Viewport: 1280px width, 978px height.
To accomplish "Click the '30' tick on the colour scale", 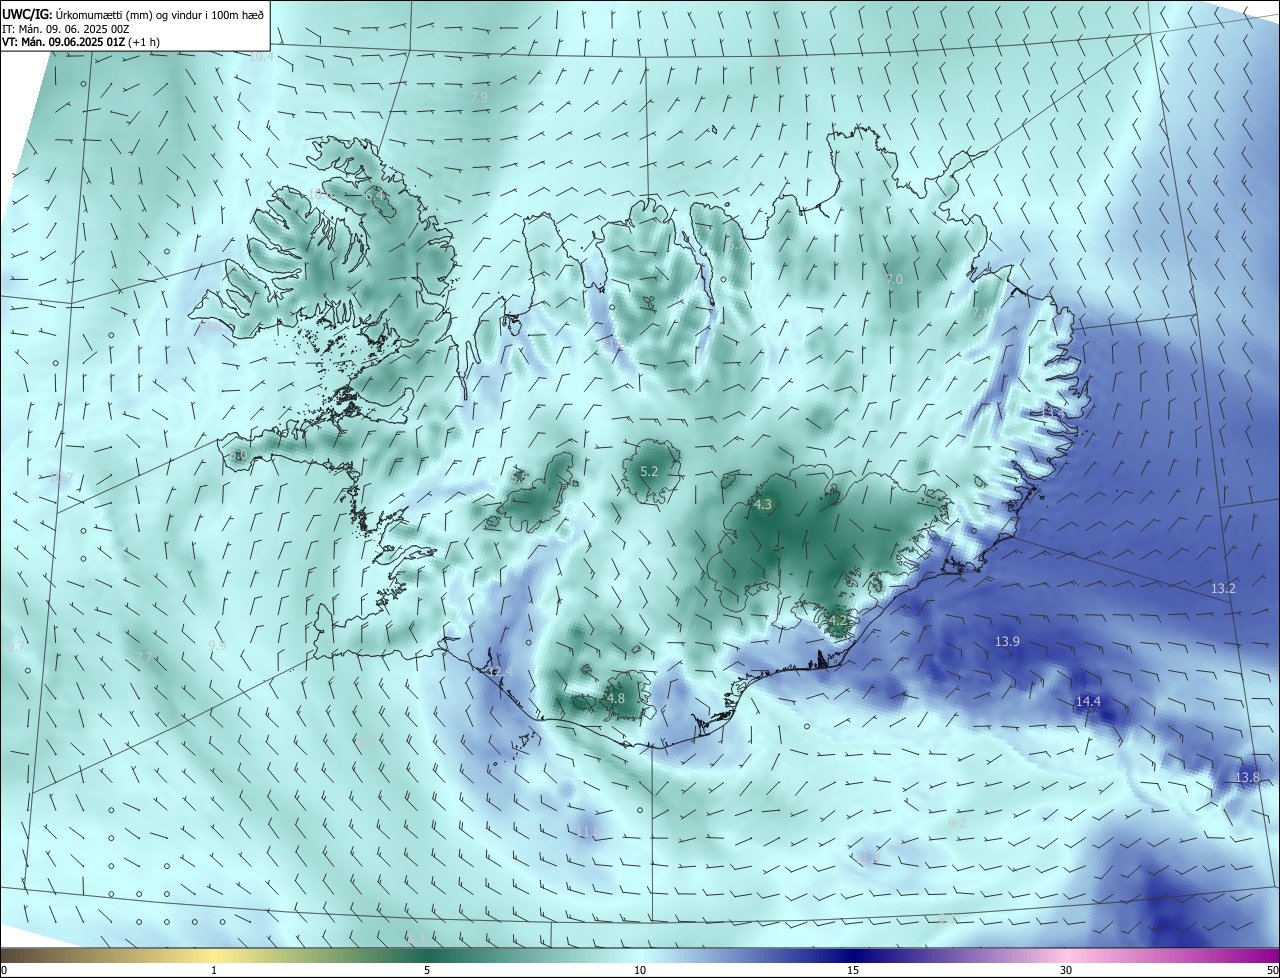I will point(1066,970).
